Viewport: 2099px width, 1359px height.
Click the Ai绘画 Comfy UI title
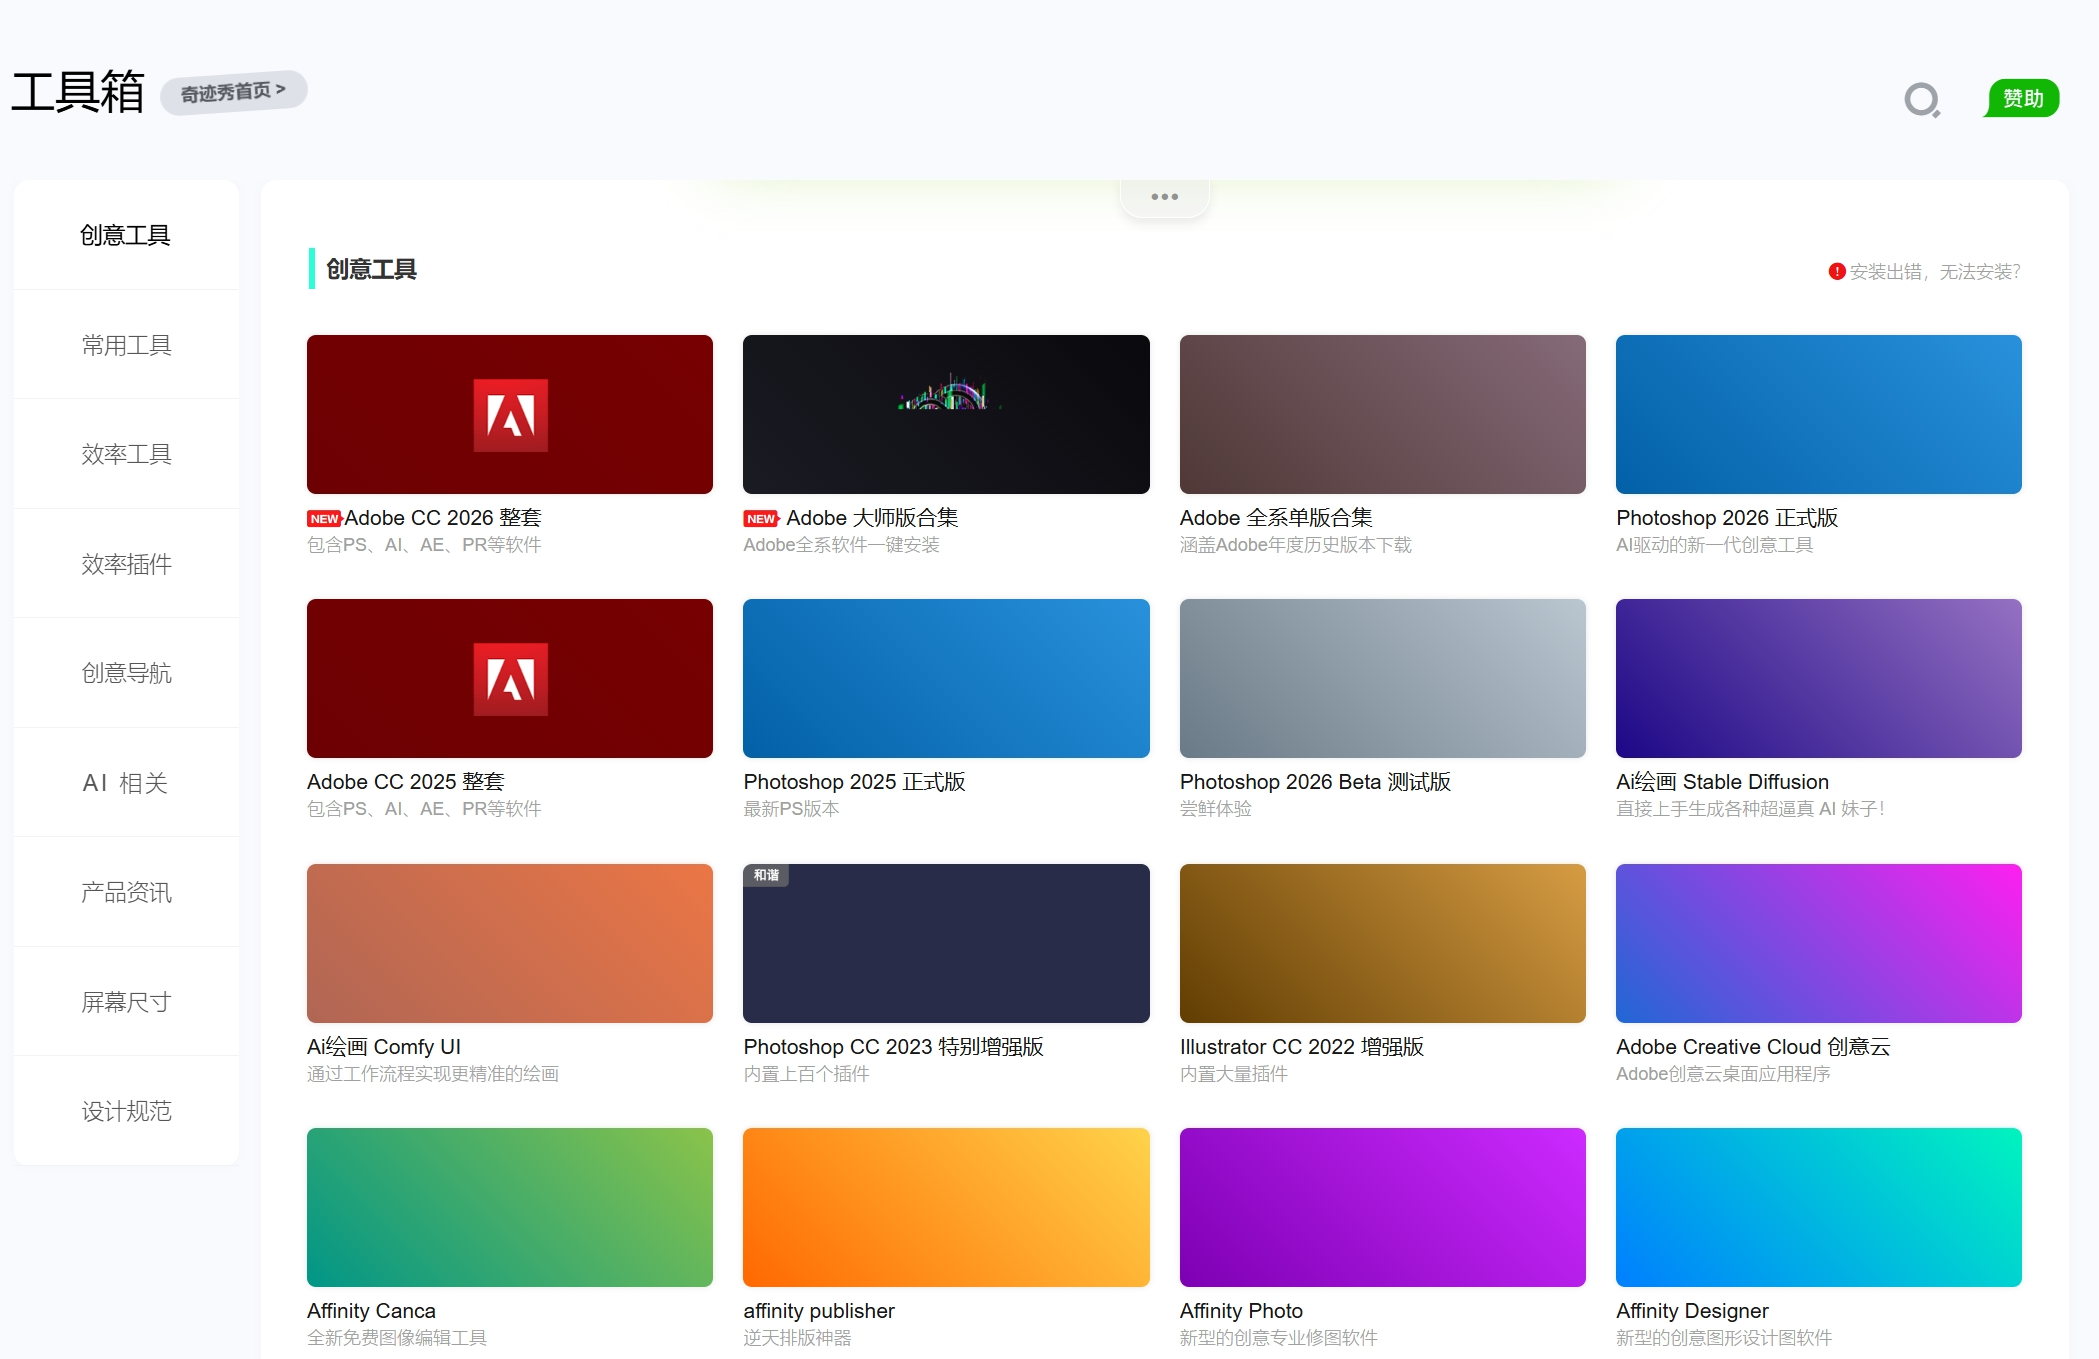pyautogui.click(x=384, y=1047)
